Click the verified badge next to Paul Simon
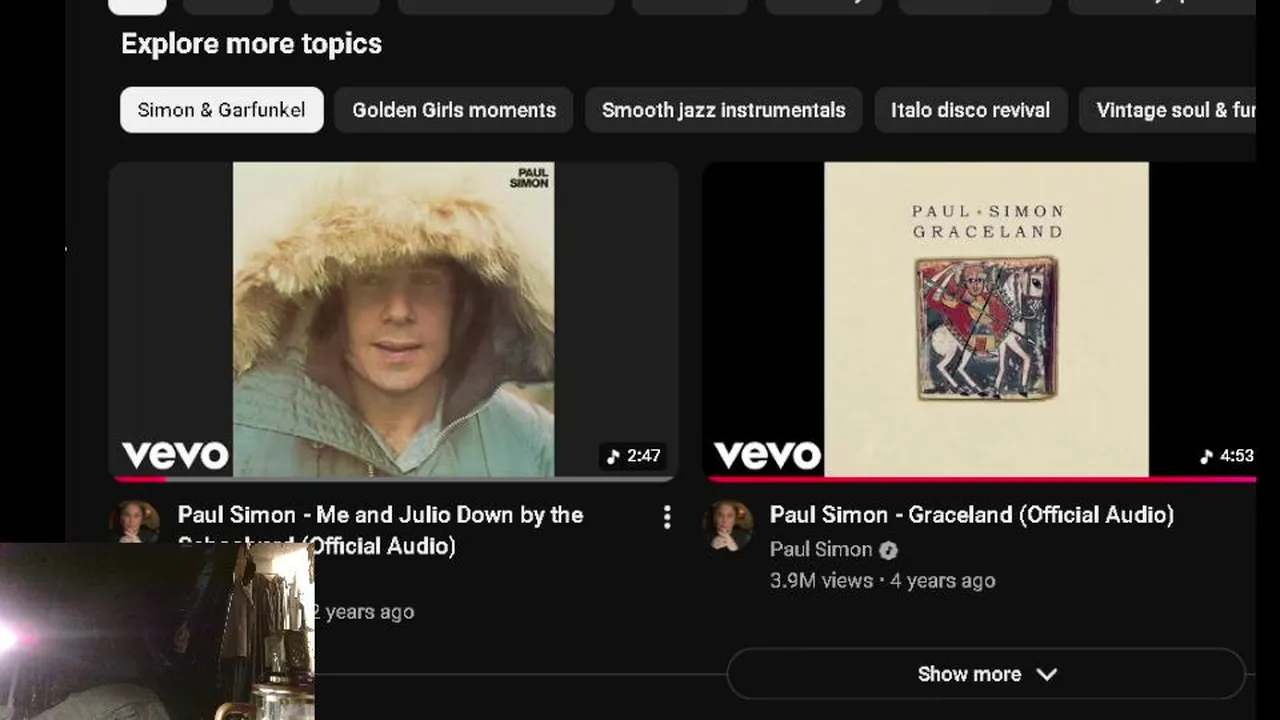1280x720 pixels. pyautogui.click(x=888, y=550)
